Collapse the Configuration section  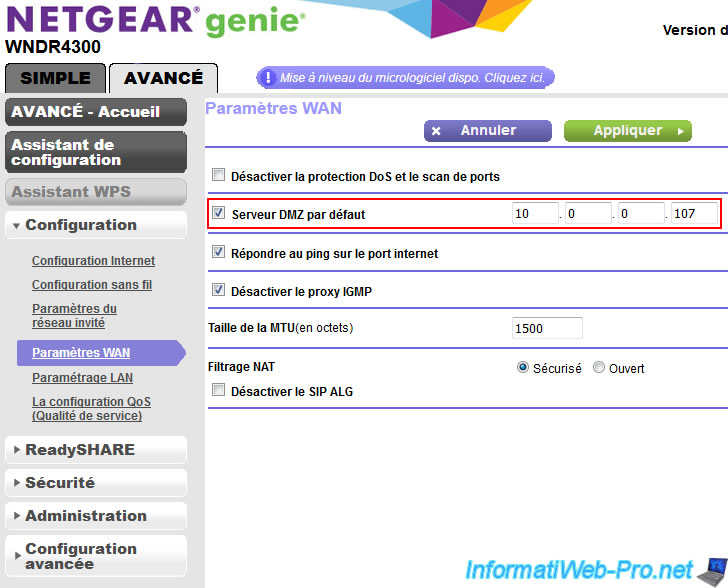coord(96,225)
